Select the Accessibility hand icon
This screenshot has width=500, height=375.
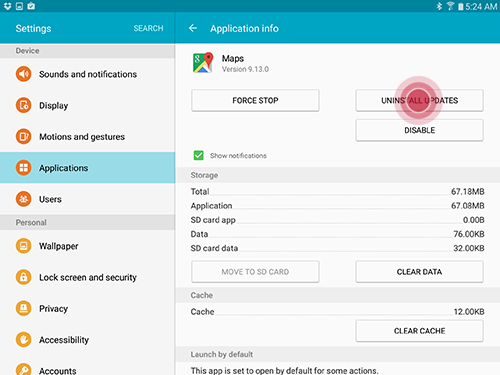click(24, 340)
